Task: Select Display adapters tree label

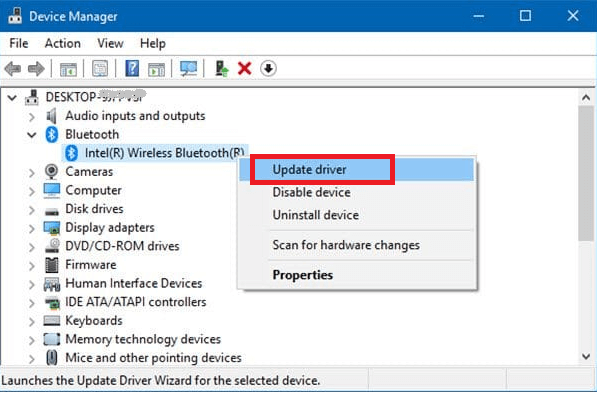Action: coord(110,228)
